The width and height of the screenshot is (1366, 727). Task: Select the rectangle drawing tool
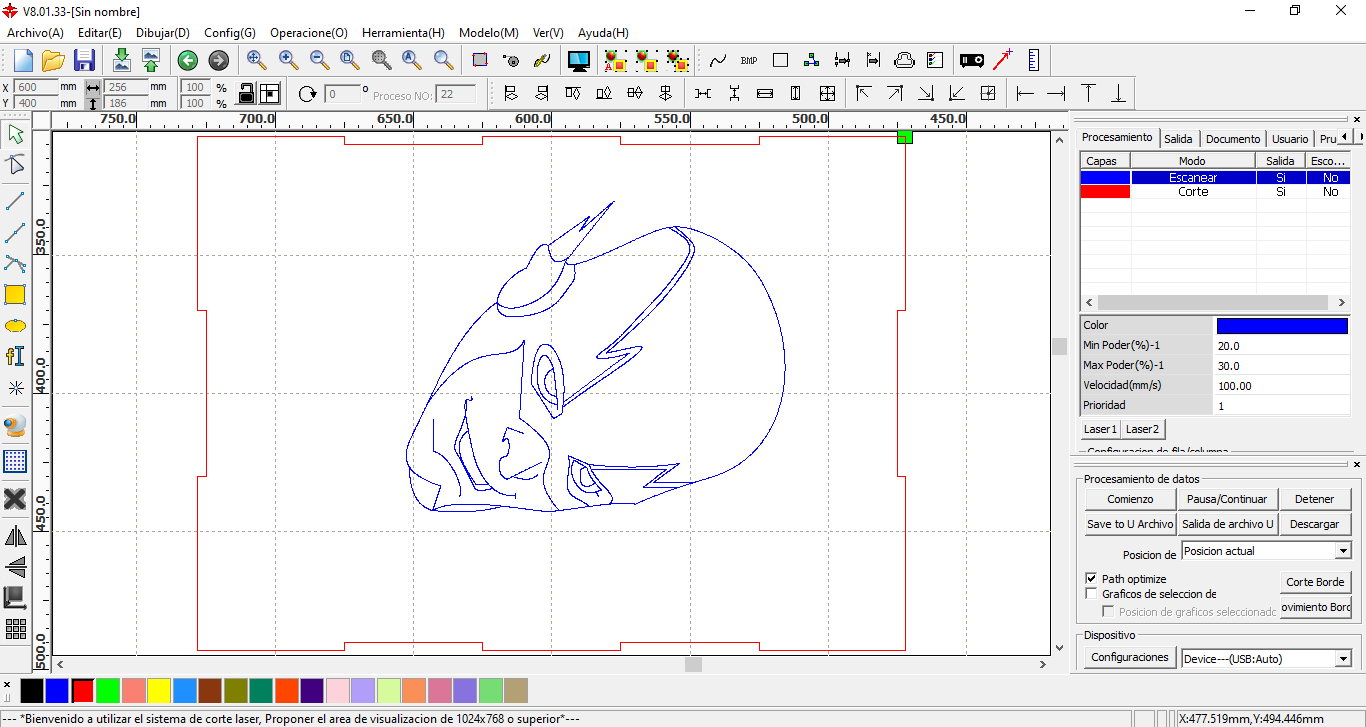point(15,295)
